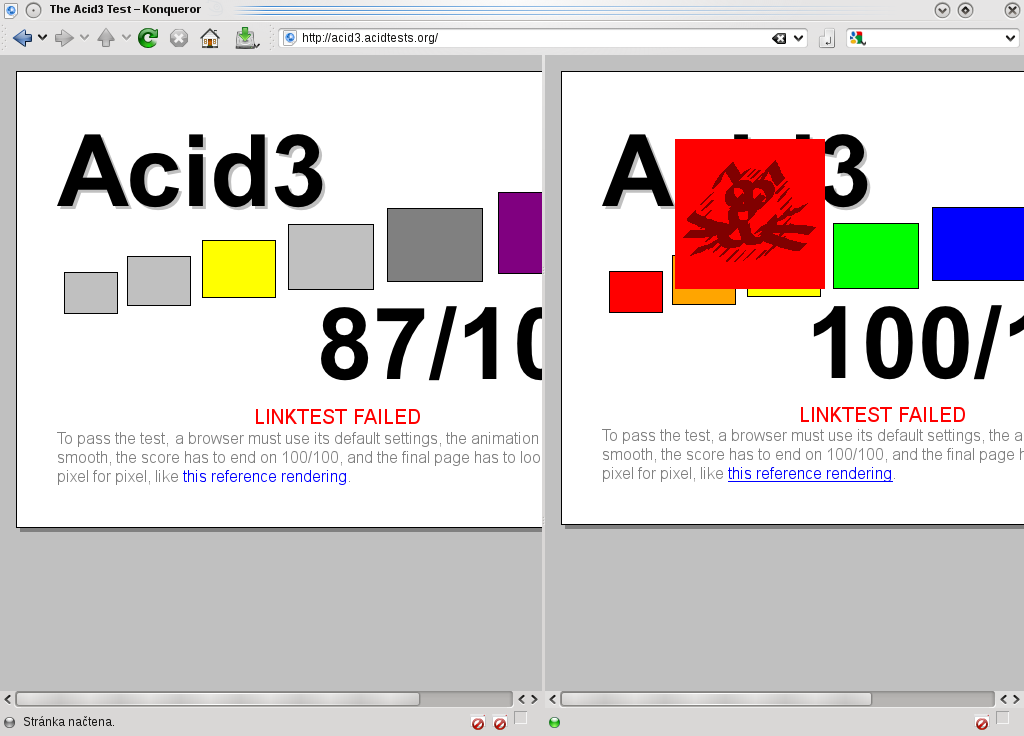This screenshot has height=736, width=1024.
Task: Click the maximize diamond title bar button
Action: click(x=965, y=10)
